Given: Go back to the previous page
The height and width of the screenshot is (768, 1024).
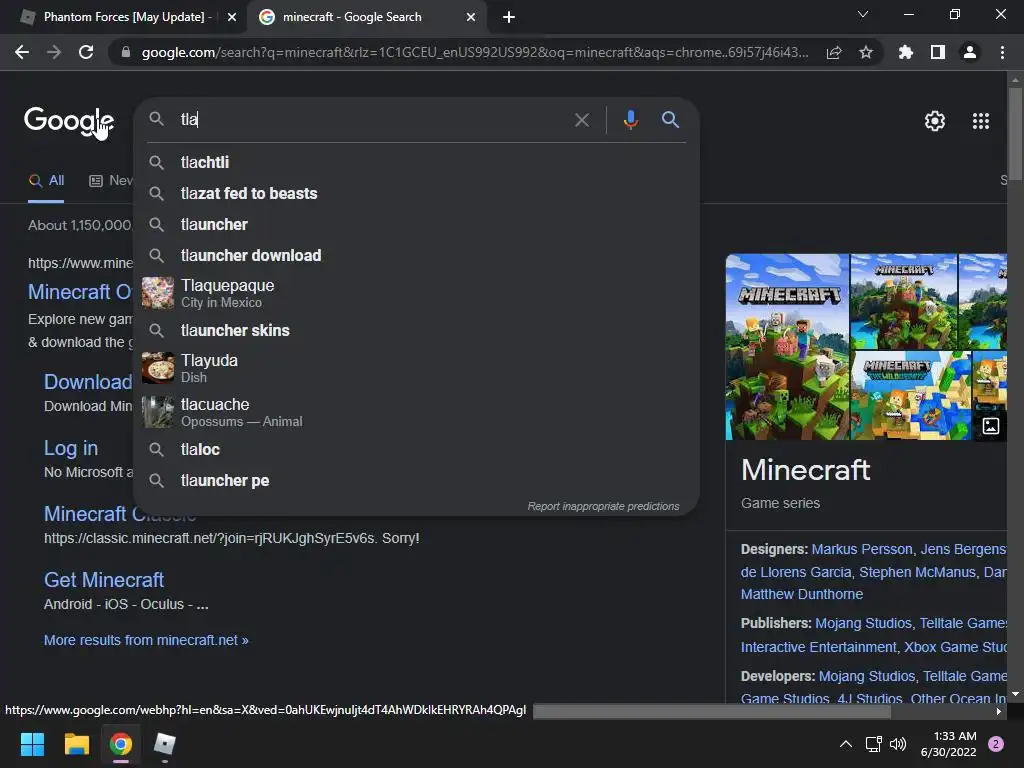Looking at the screenshot, I should [x=22, y=52].
